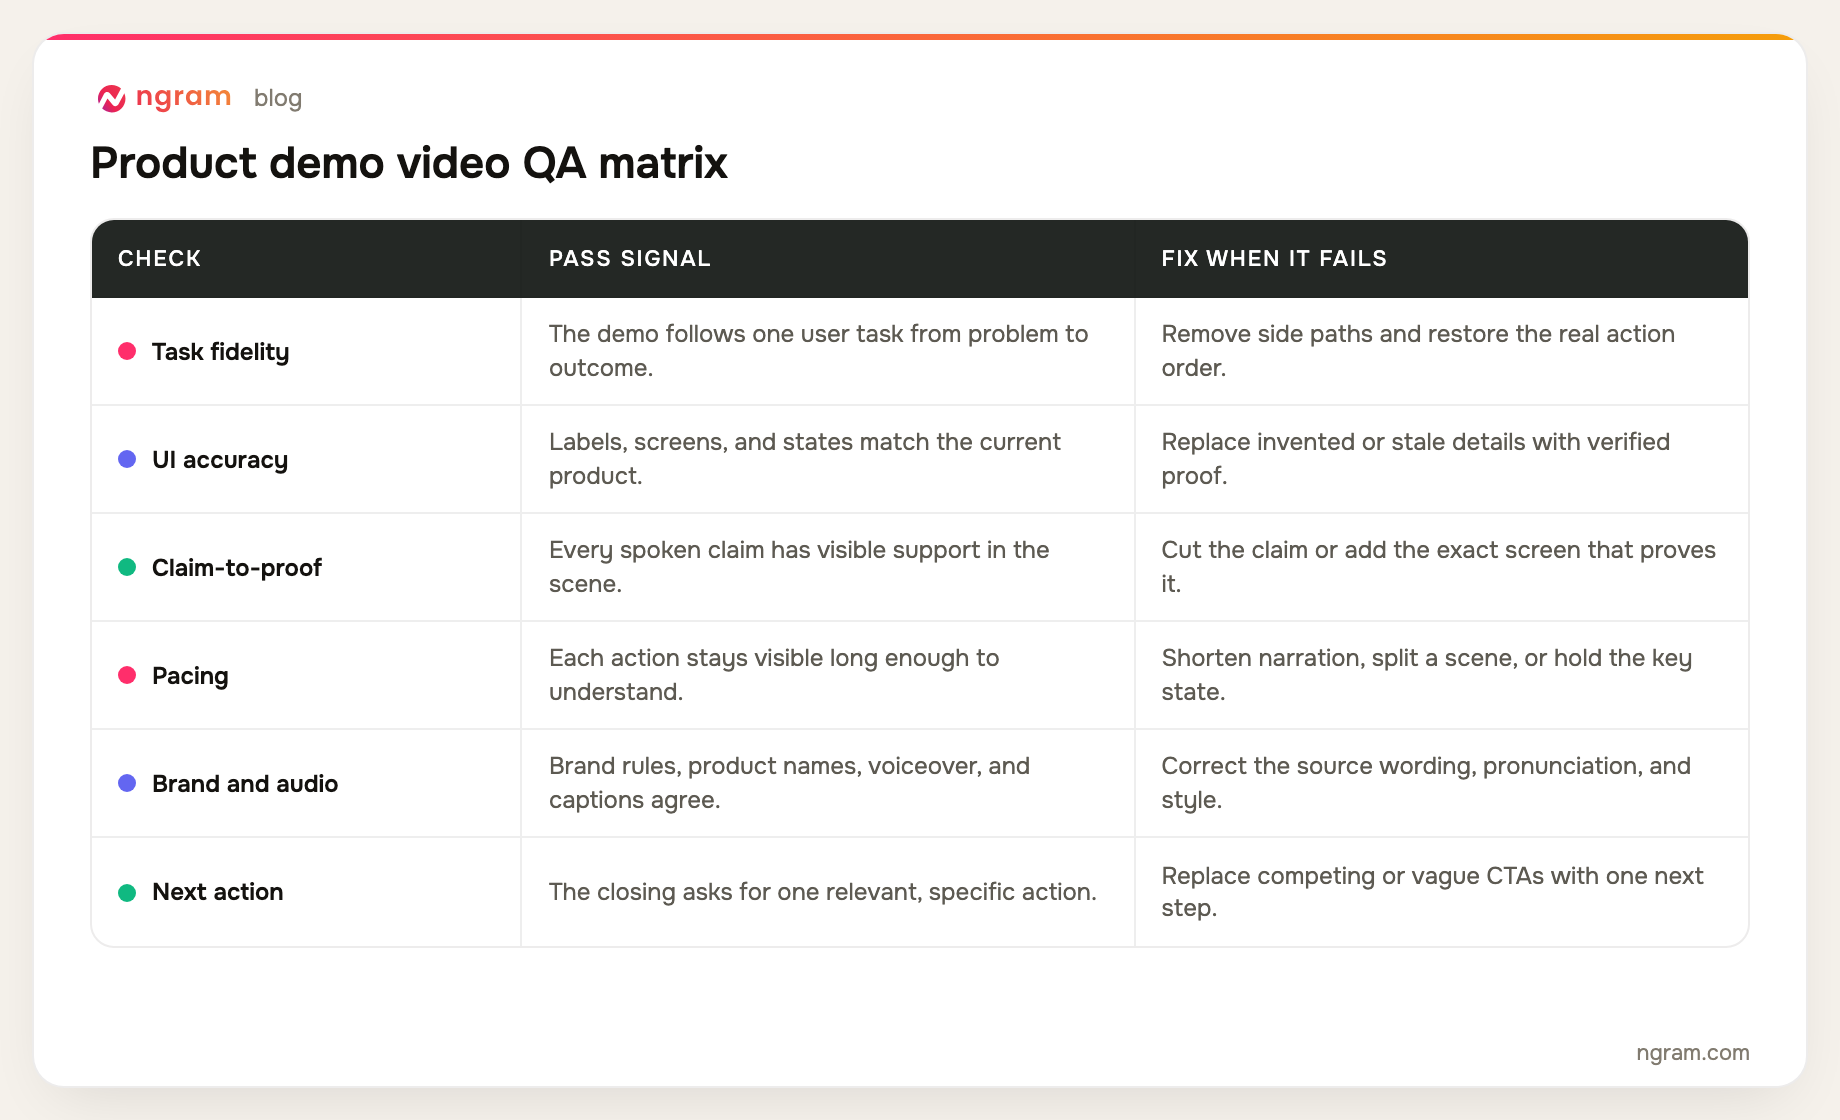This screenshot has height=1120, width=1840.
Task: Click the PASS SIGNAL column header
Action: click(630, 258)
